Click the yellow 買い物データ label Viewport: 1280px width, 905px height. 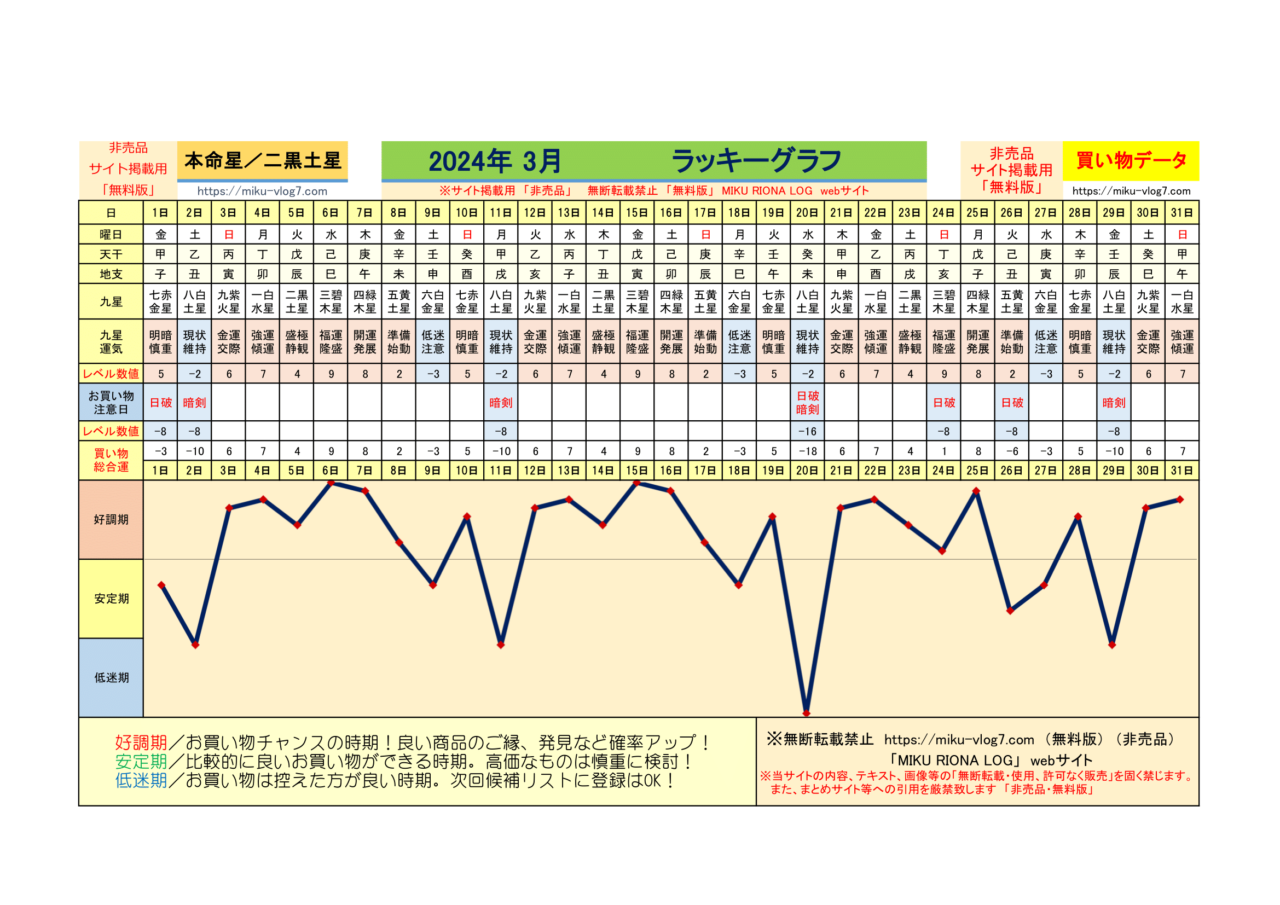1131,160
